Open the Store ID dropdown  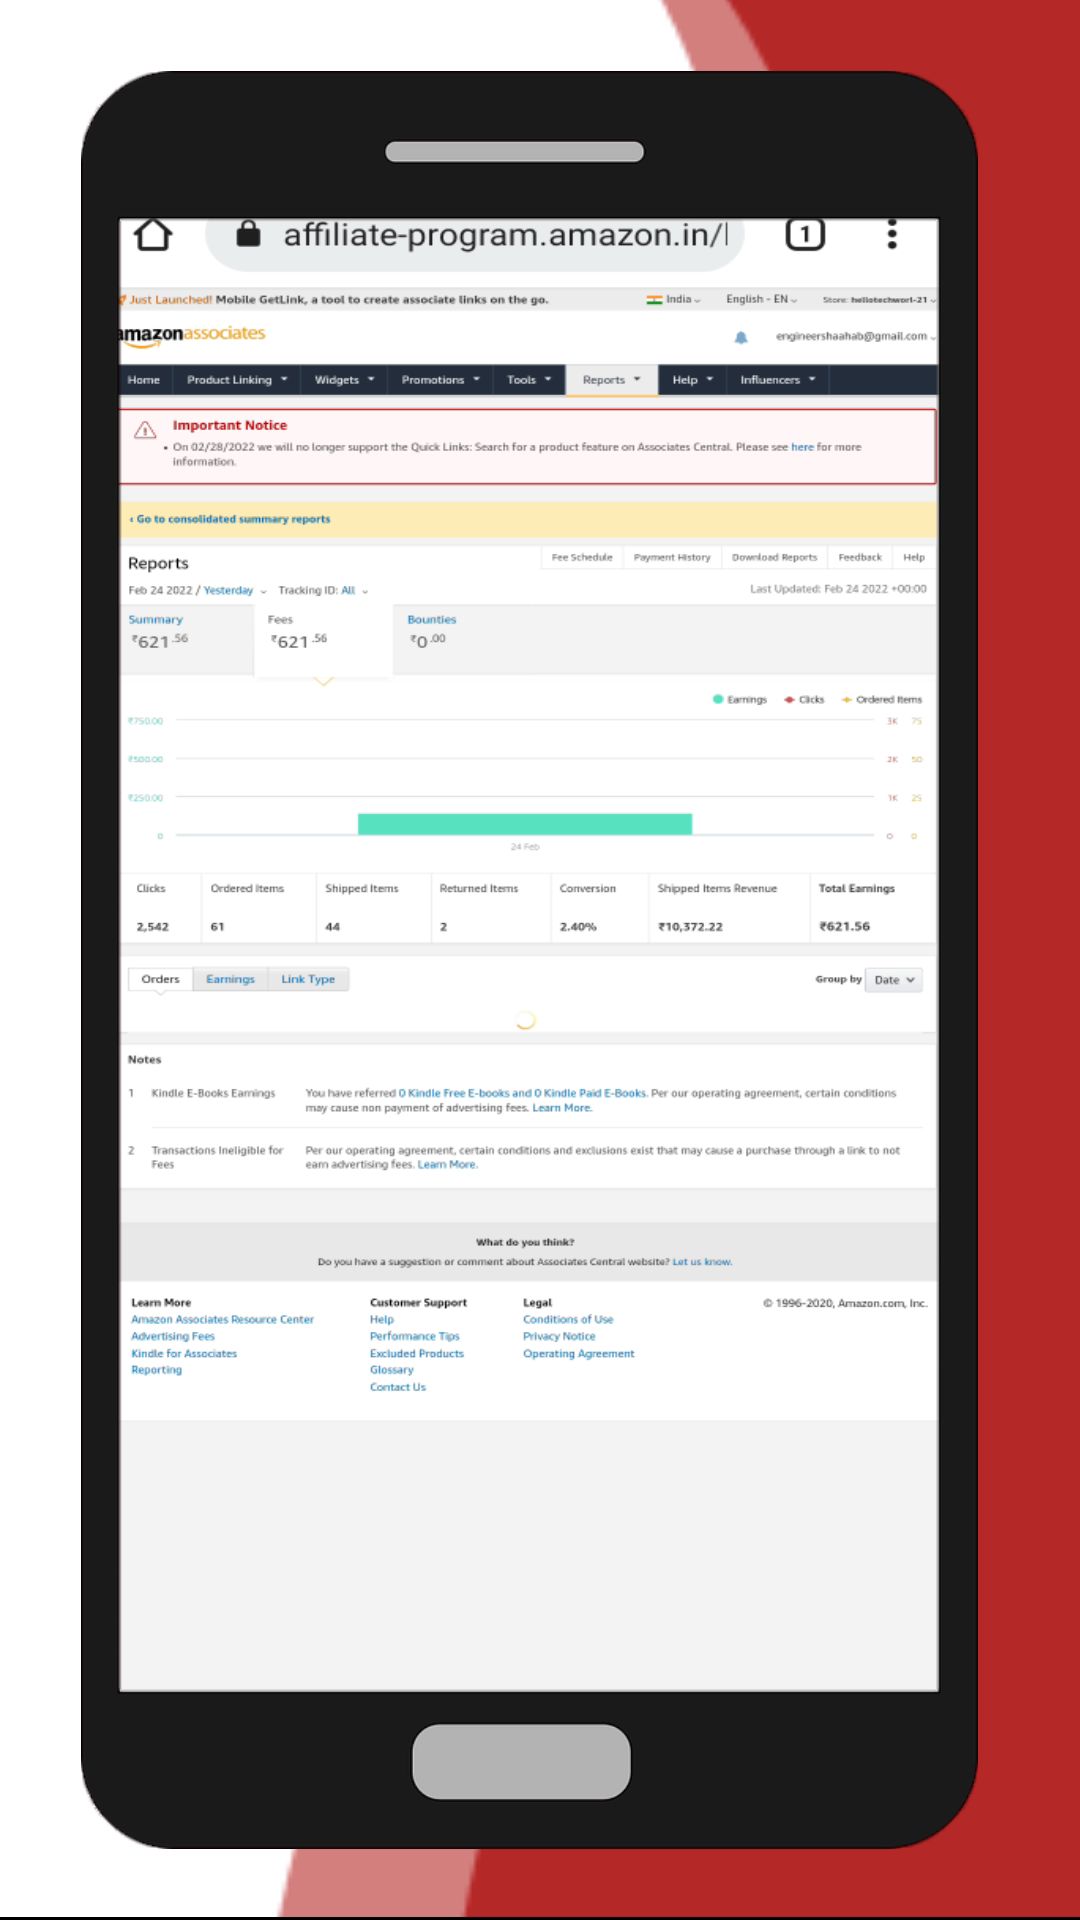(879, 300)
